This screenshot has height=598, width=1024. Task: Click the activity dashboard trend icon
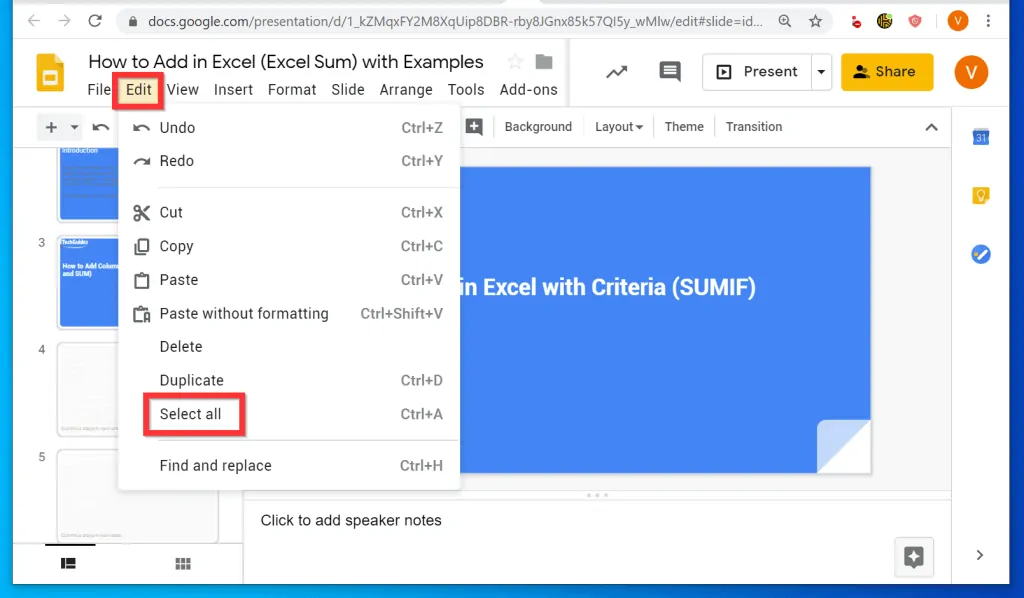coord(617,72)
